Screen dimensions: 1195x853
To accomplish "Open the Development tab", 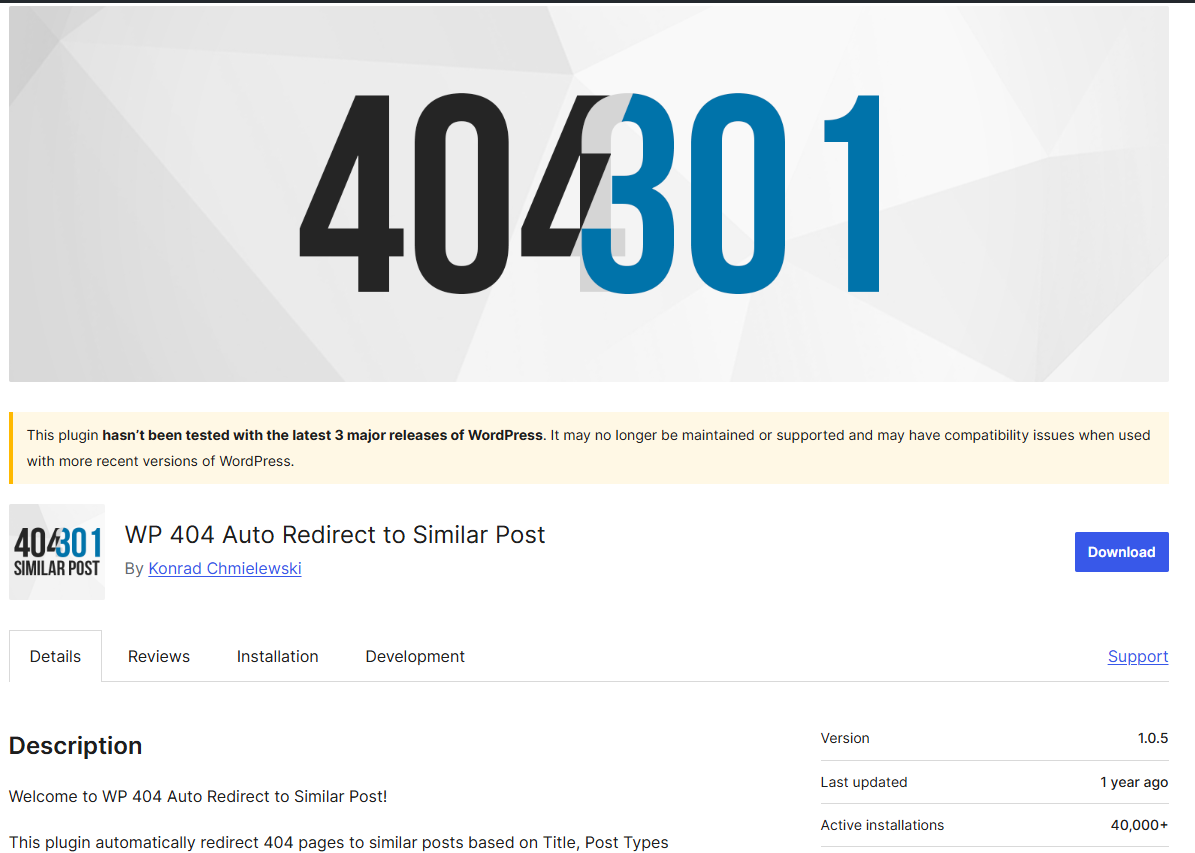I will pos(415,656).
